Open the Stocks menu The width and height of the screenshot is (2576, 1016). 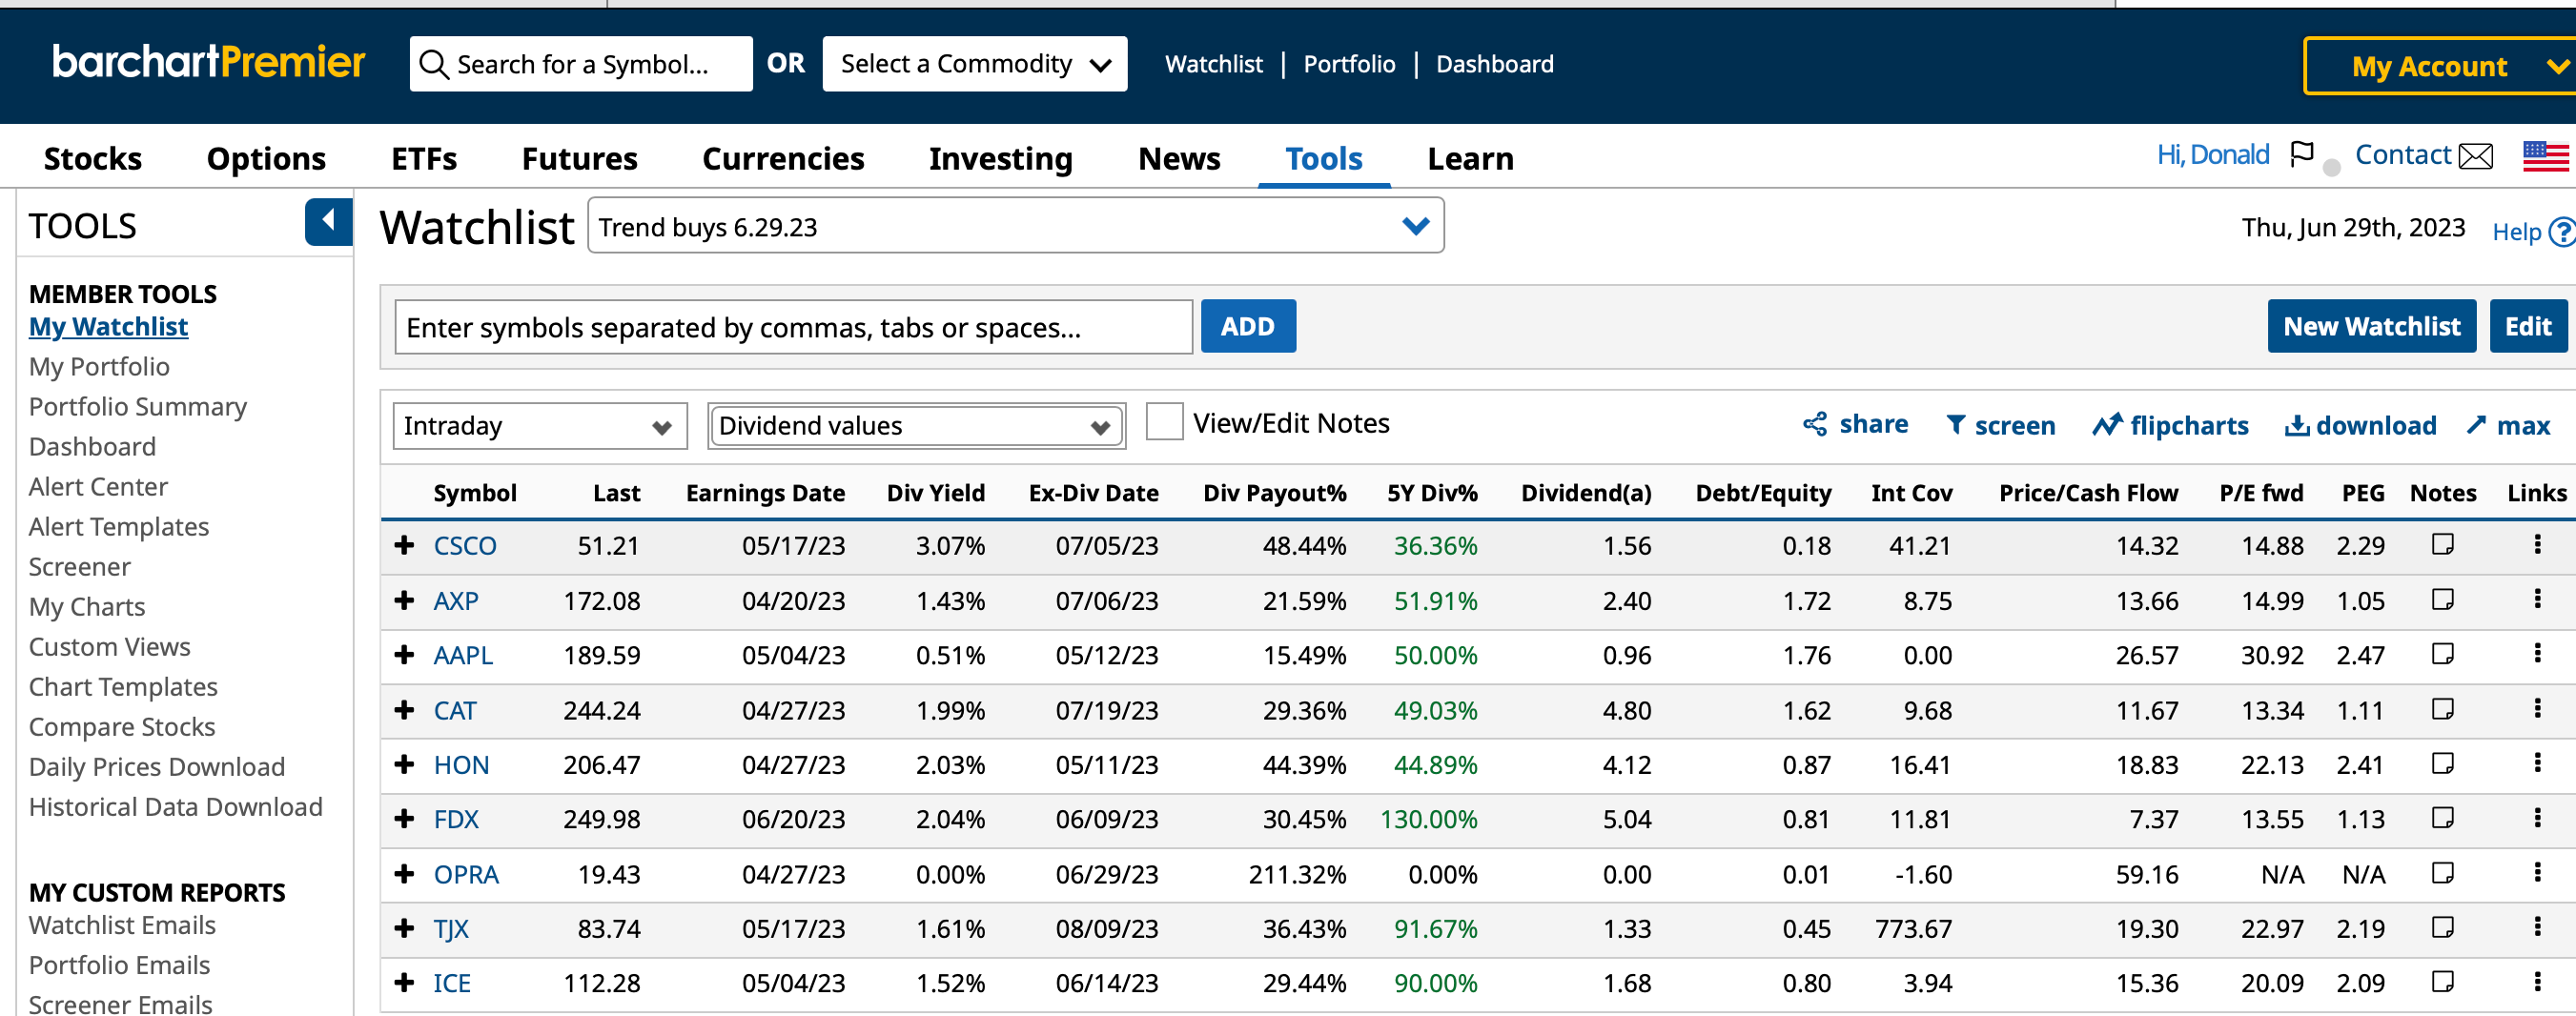[x=93, y=159]
